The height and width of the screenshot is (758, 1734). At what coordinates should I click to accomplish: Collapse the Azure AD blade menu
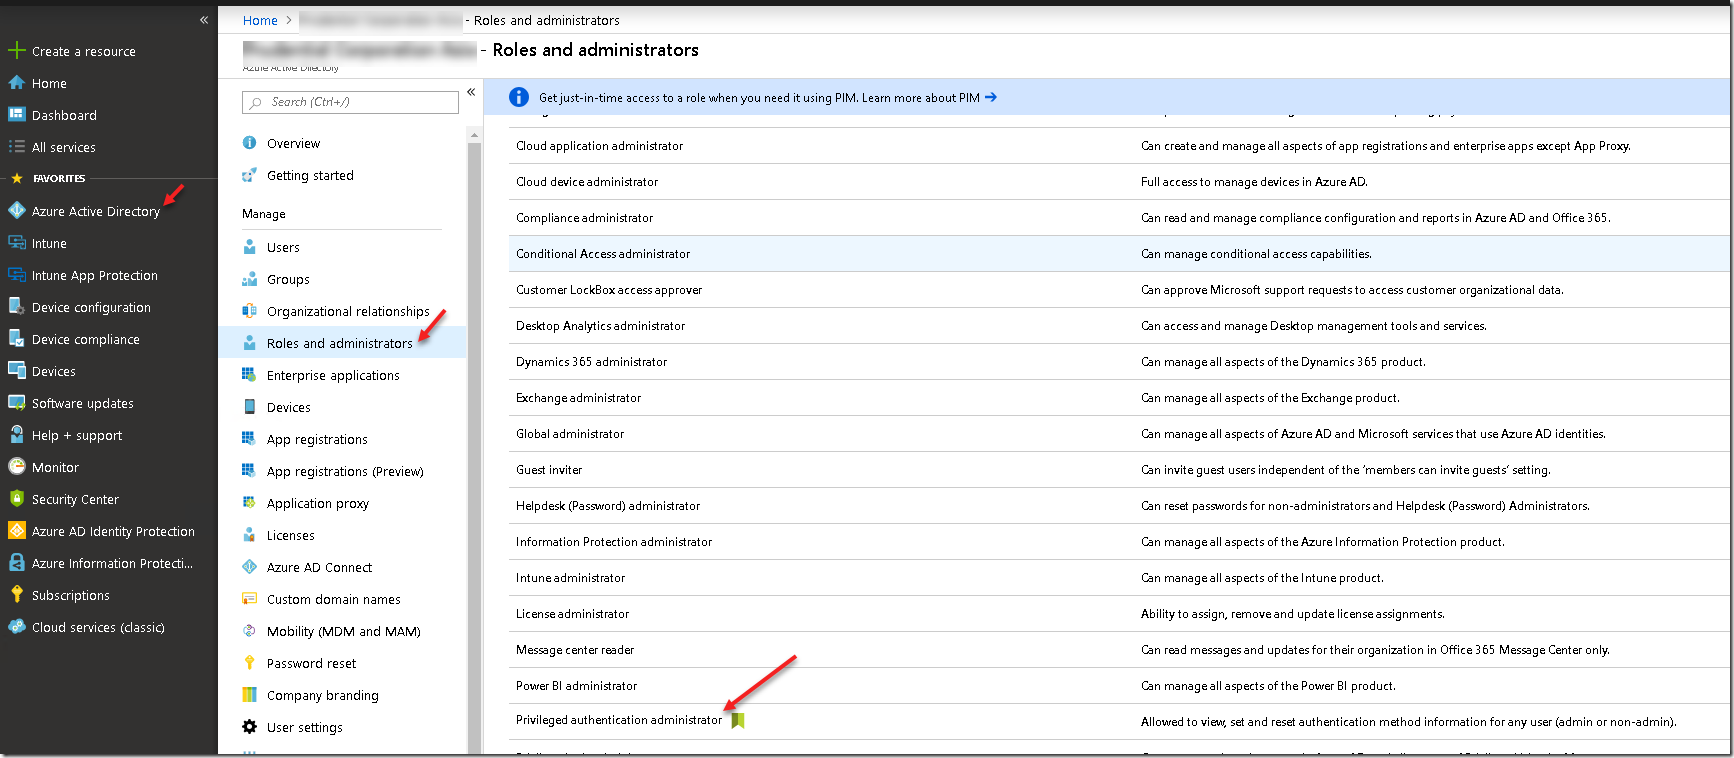tap(471, 92)
